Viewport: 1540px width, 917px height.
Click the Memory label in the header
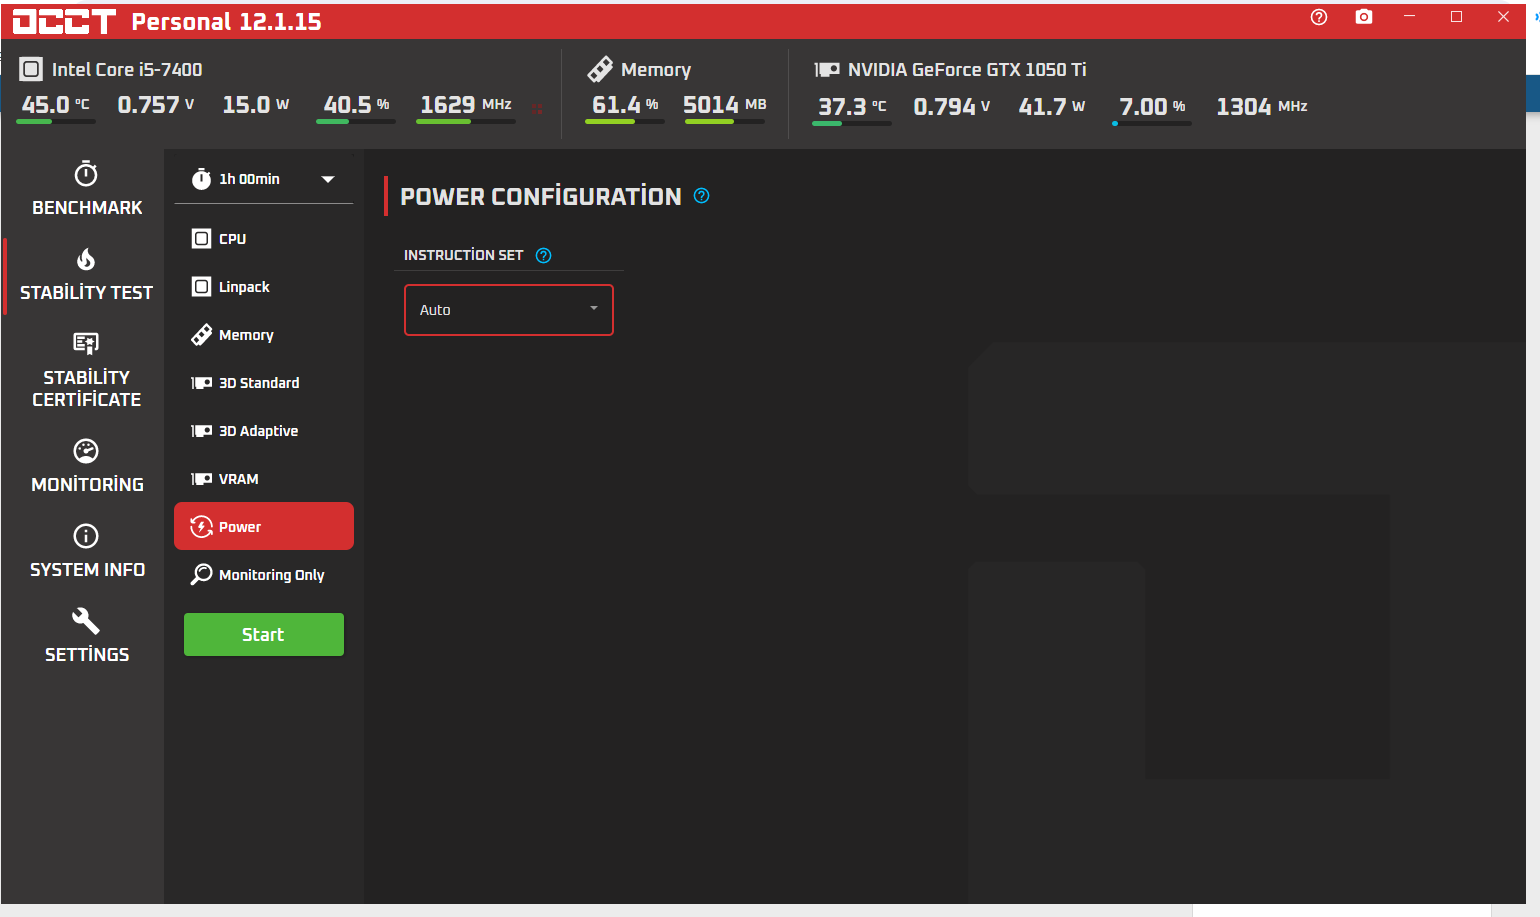coord(656,70)
